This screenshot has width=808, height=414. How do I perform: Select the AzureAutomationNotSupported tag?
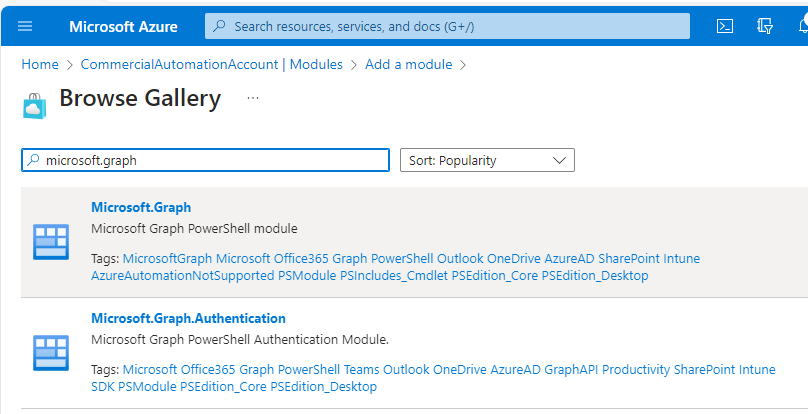(183, 275)
